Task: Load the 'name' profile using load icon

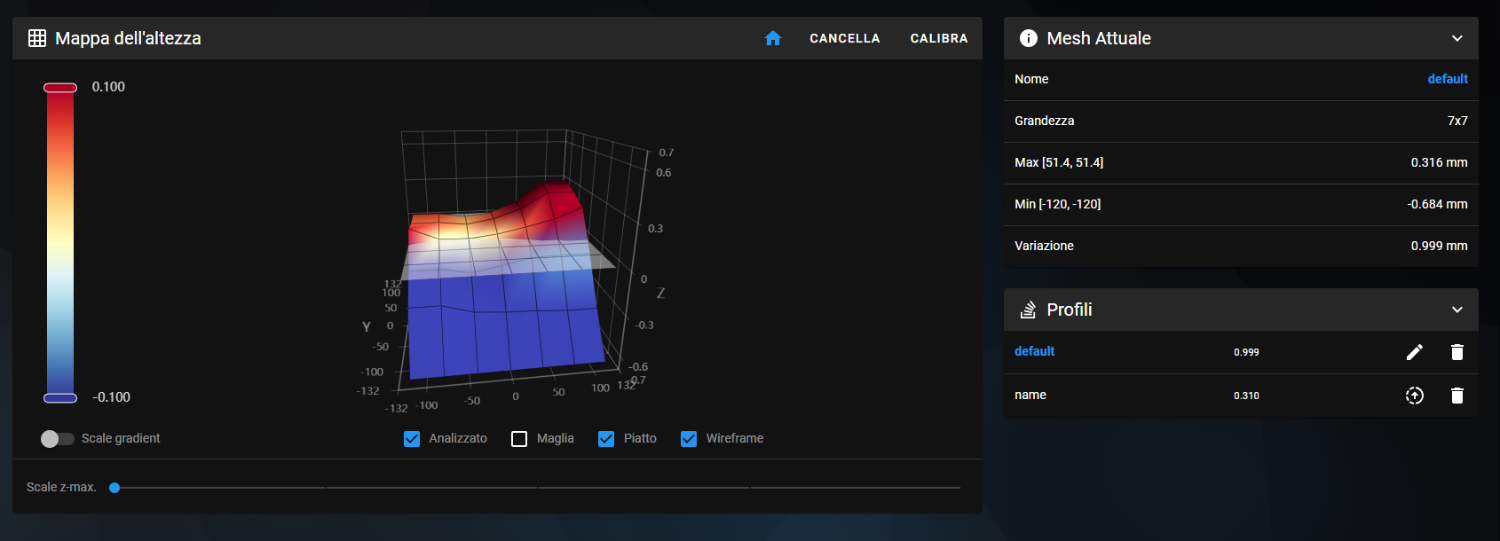Action: [1414, 395]
